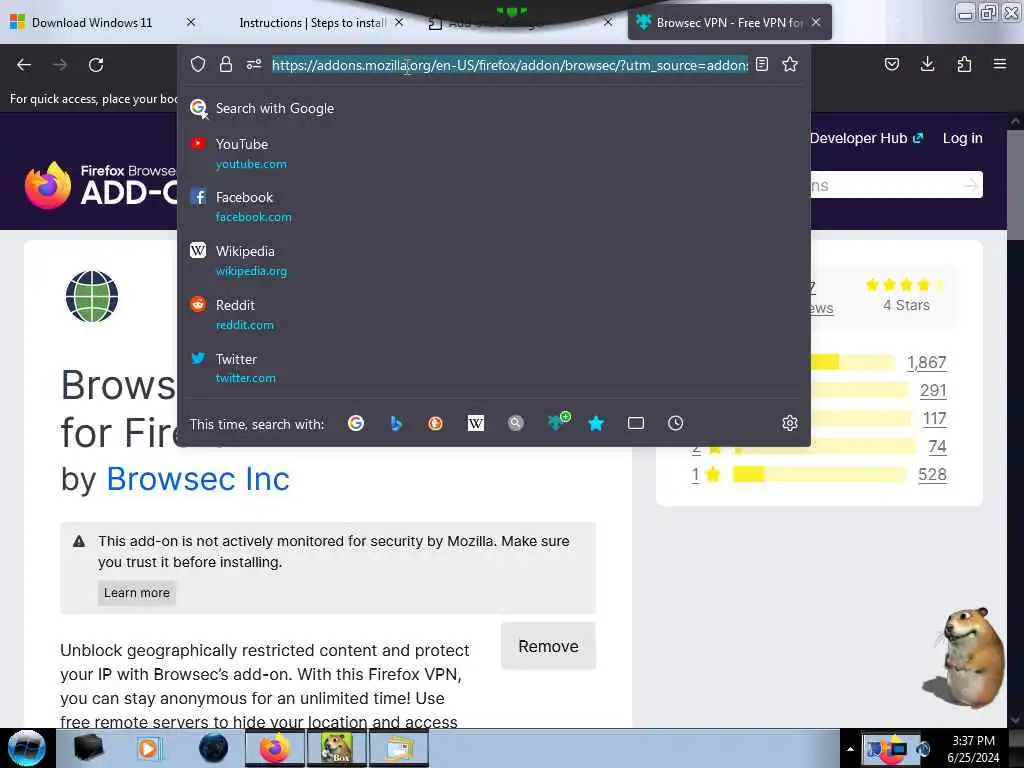Viewport: 1024px width, 768px height.
Task: Open the 291 reviews count
Action: (x=933, y=391)
